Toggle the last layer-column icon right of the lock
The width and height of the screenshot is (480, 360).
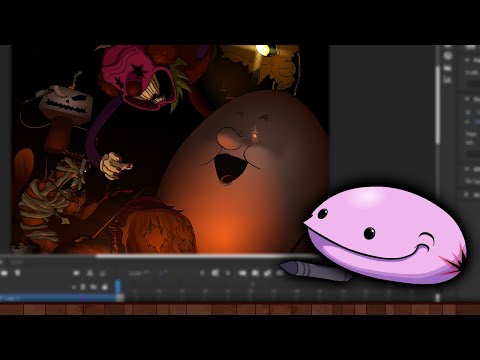[105, 287]
